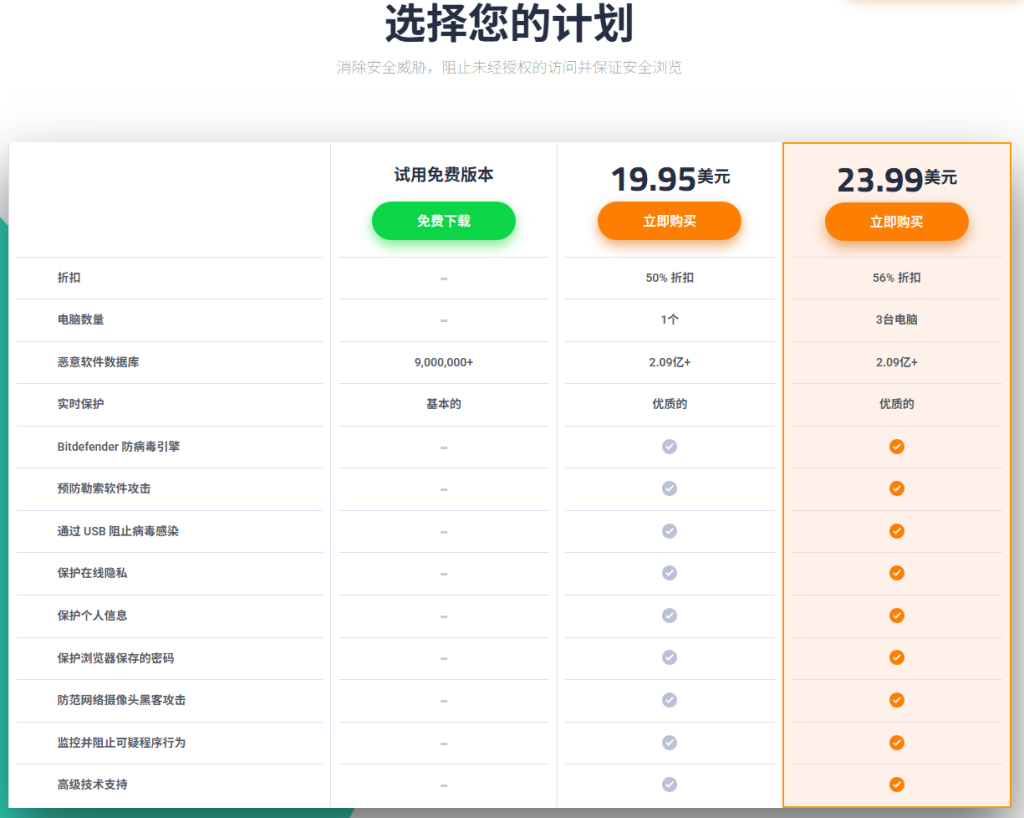Viewport: 1024px width, 818px height.
Task: Click the 50% 折扣 cell
Action: coord(668,278)
